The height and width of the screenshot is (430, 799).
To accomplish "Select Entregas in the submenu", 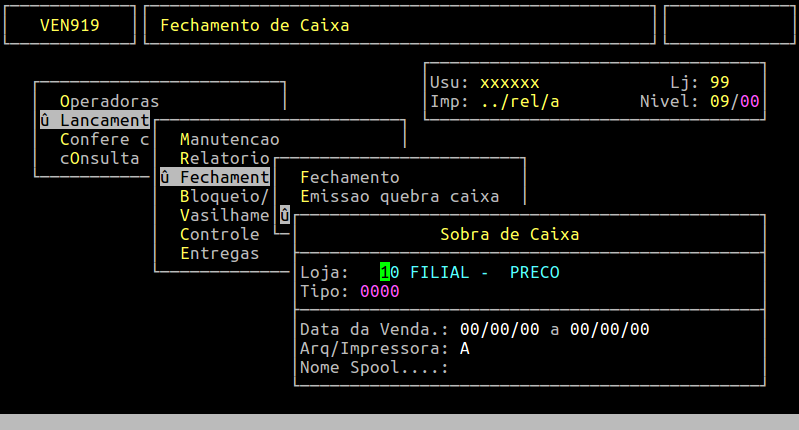I will [219, 253].
